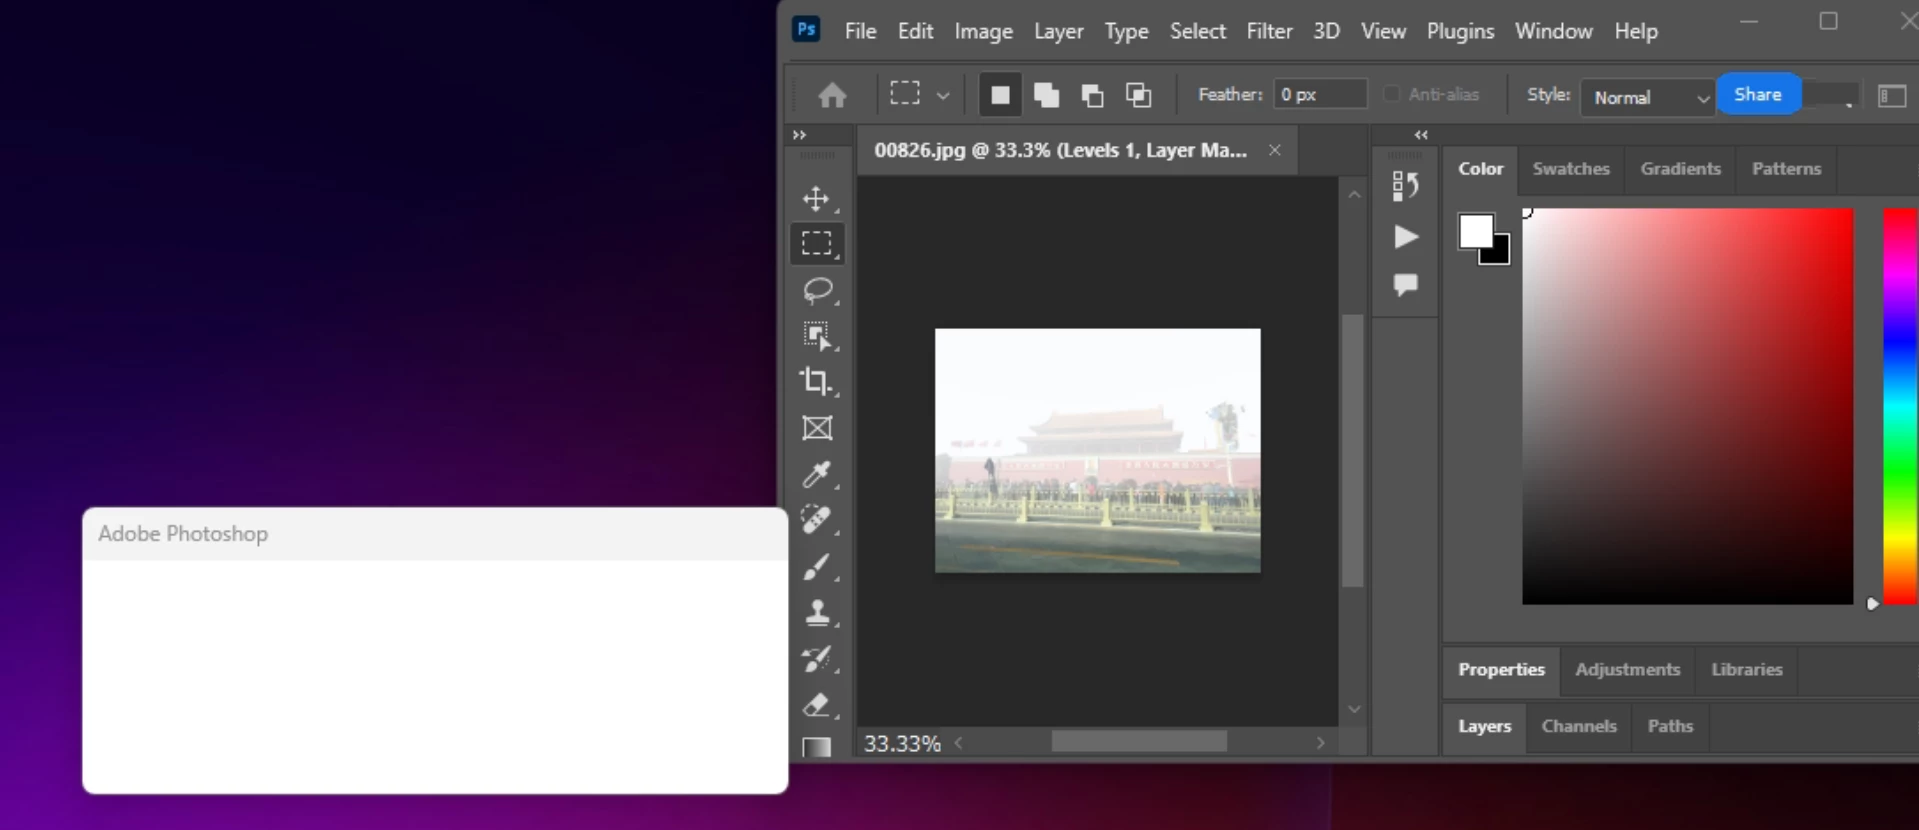Switch to the Color tab
Viewport: 1919px width, 830px height.
click(x=1480, y=169)
